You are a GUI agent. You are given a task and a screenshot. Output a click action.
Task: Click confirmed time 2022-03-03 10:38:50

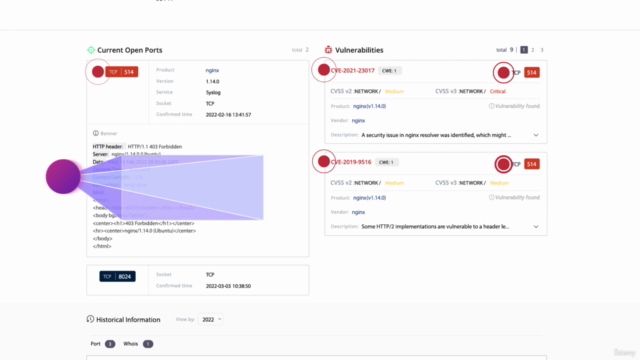click(x=228, y=286)
